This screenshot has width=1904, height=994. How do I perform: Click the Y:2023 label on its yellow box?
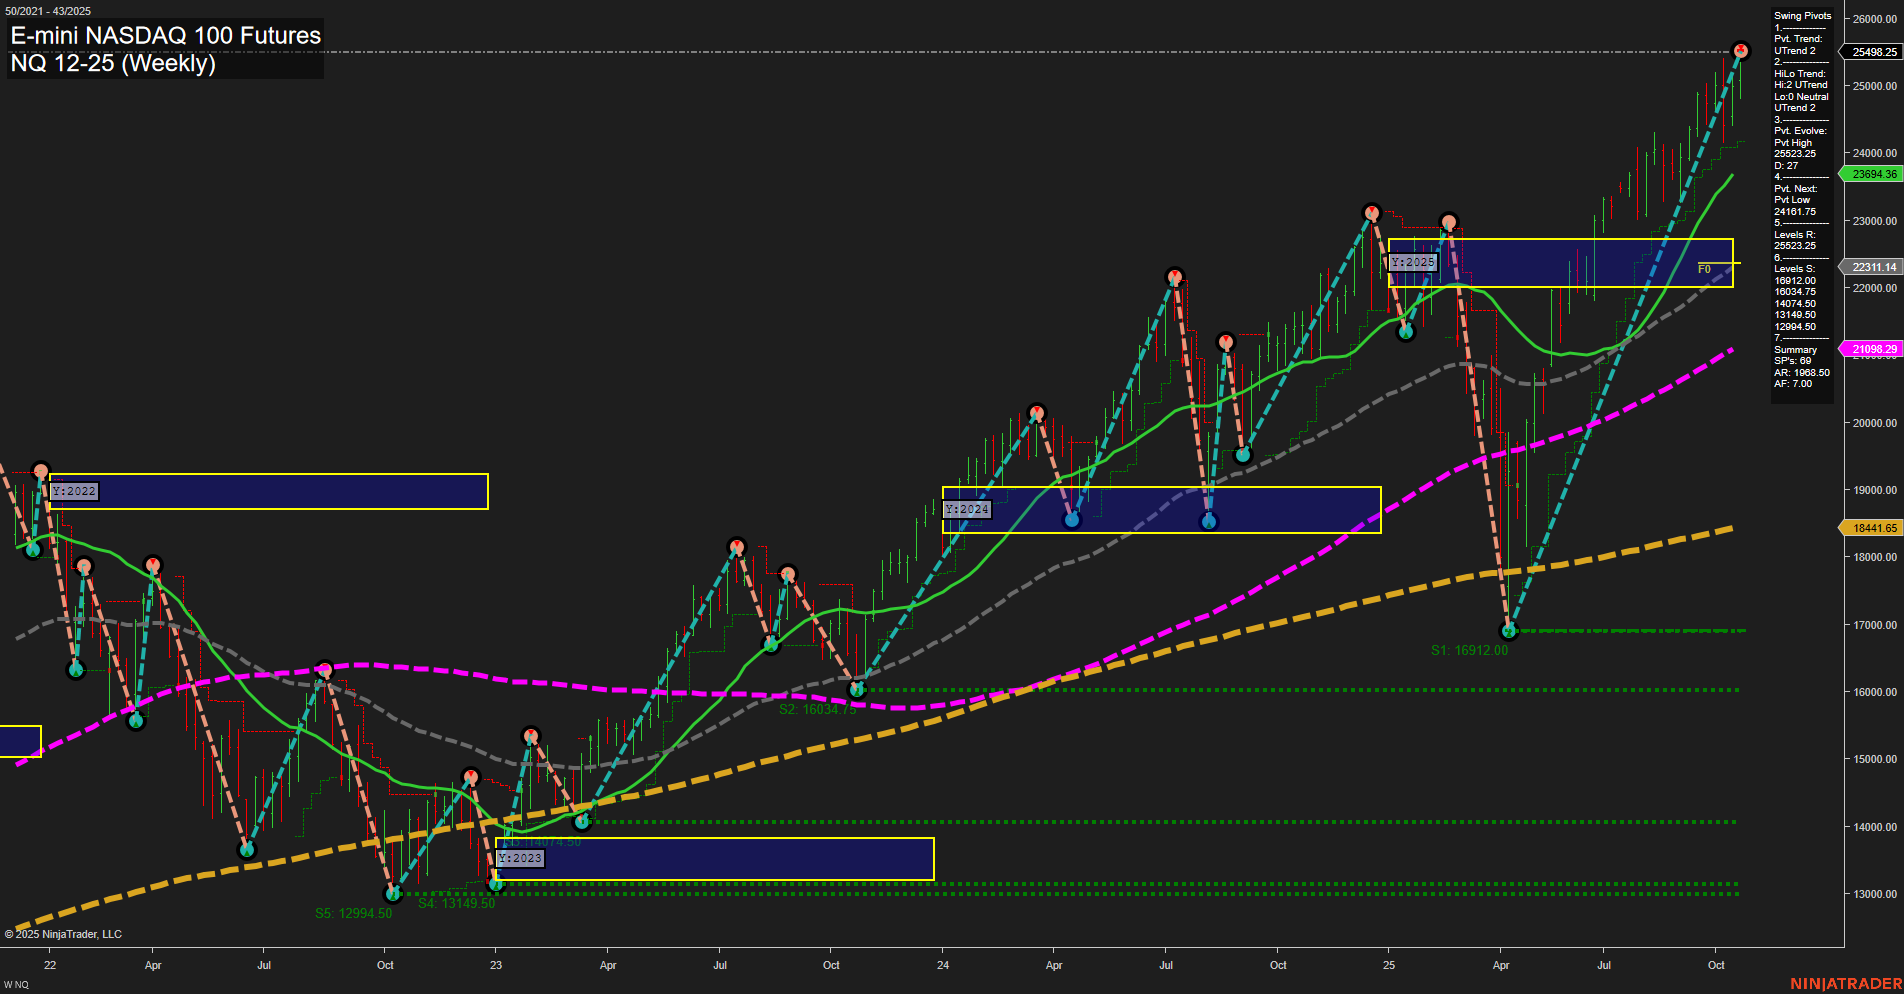pos(520,858)
